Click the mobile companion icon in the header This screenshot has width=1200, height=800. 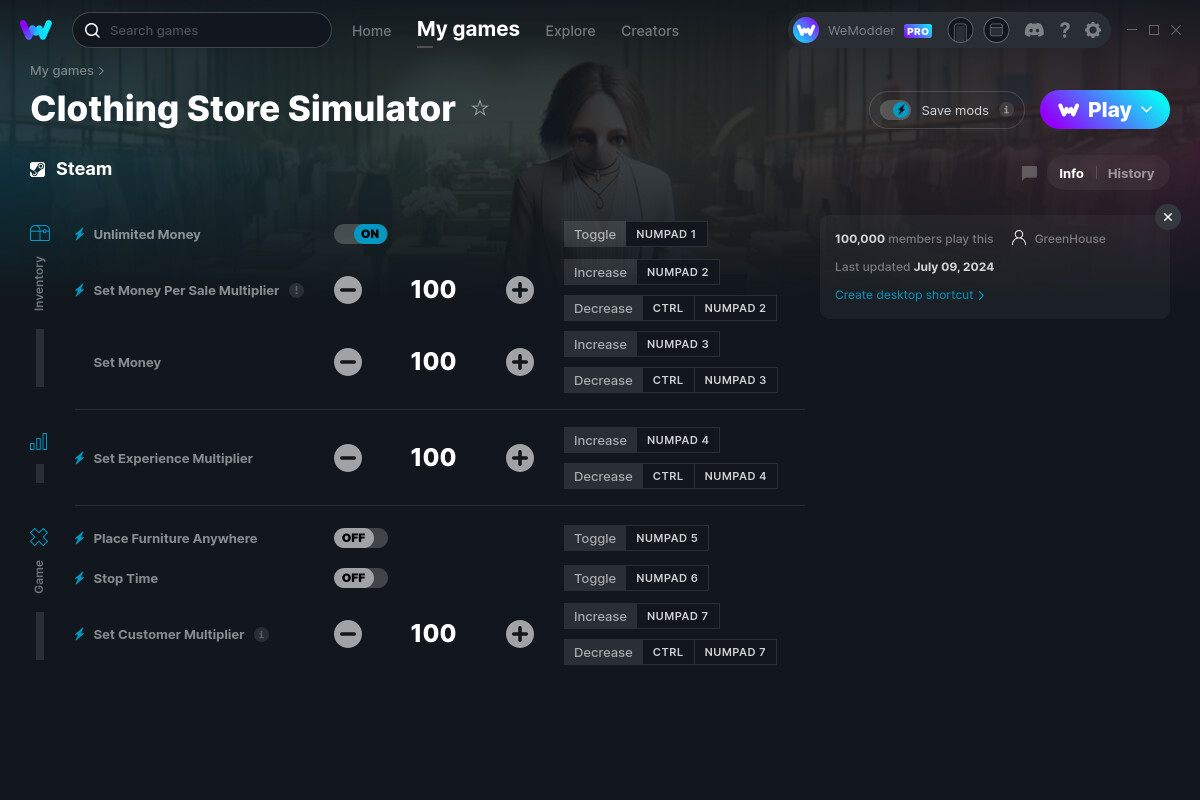(x=960, y=30)
